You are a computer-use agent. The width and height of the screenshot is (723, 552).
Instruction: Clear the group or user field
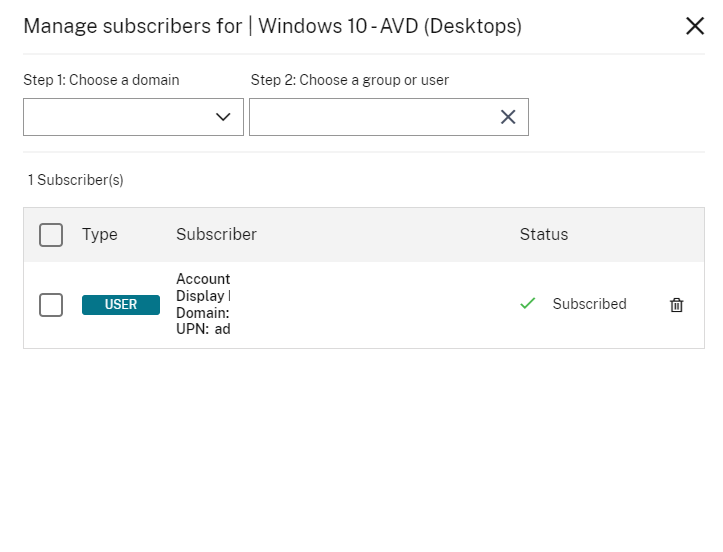508,117
